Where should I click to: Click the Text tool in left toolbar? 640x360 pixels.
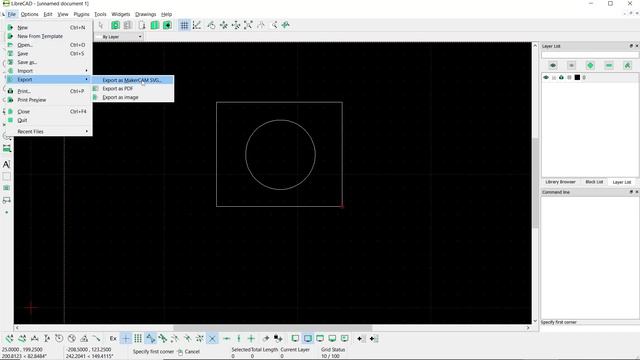[6, 164]
